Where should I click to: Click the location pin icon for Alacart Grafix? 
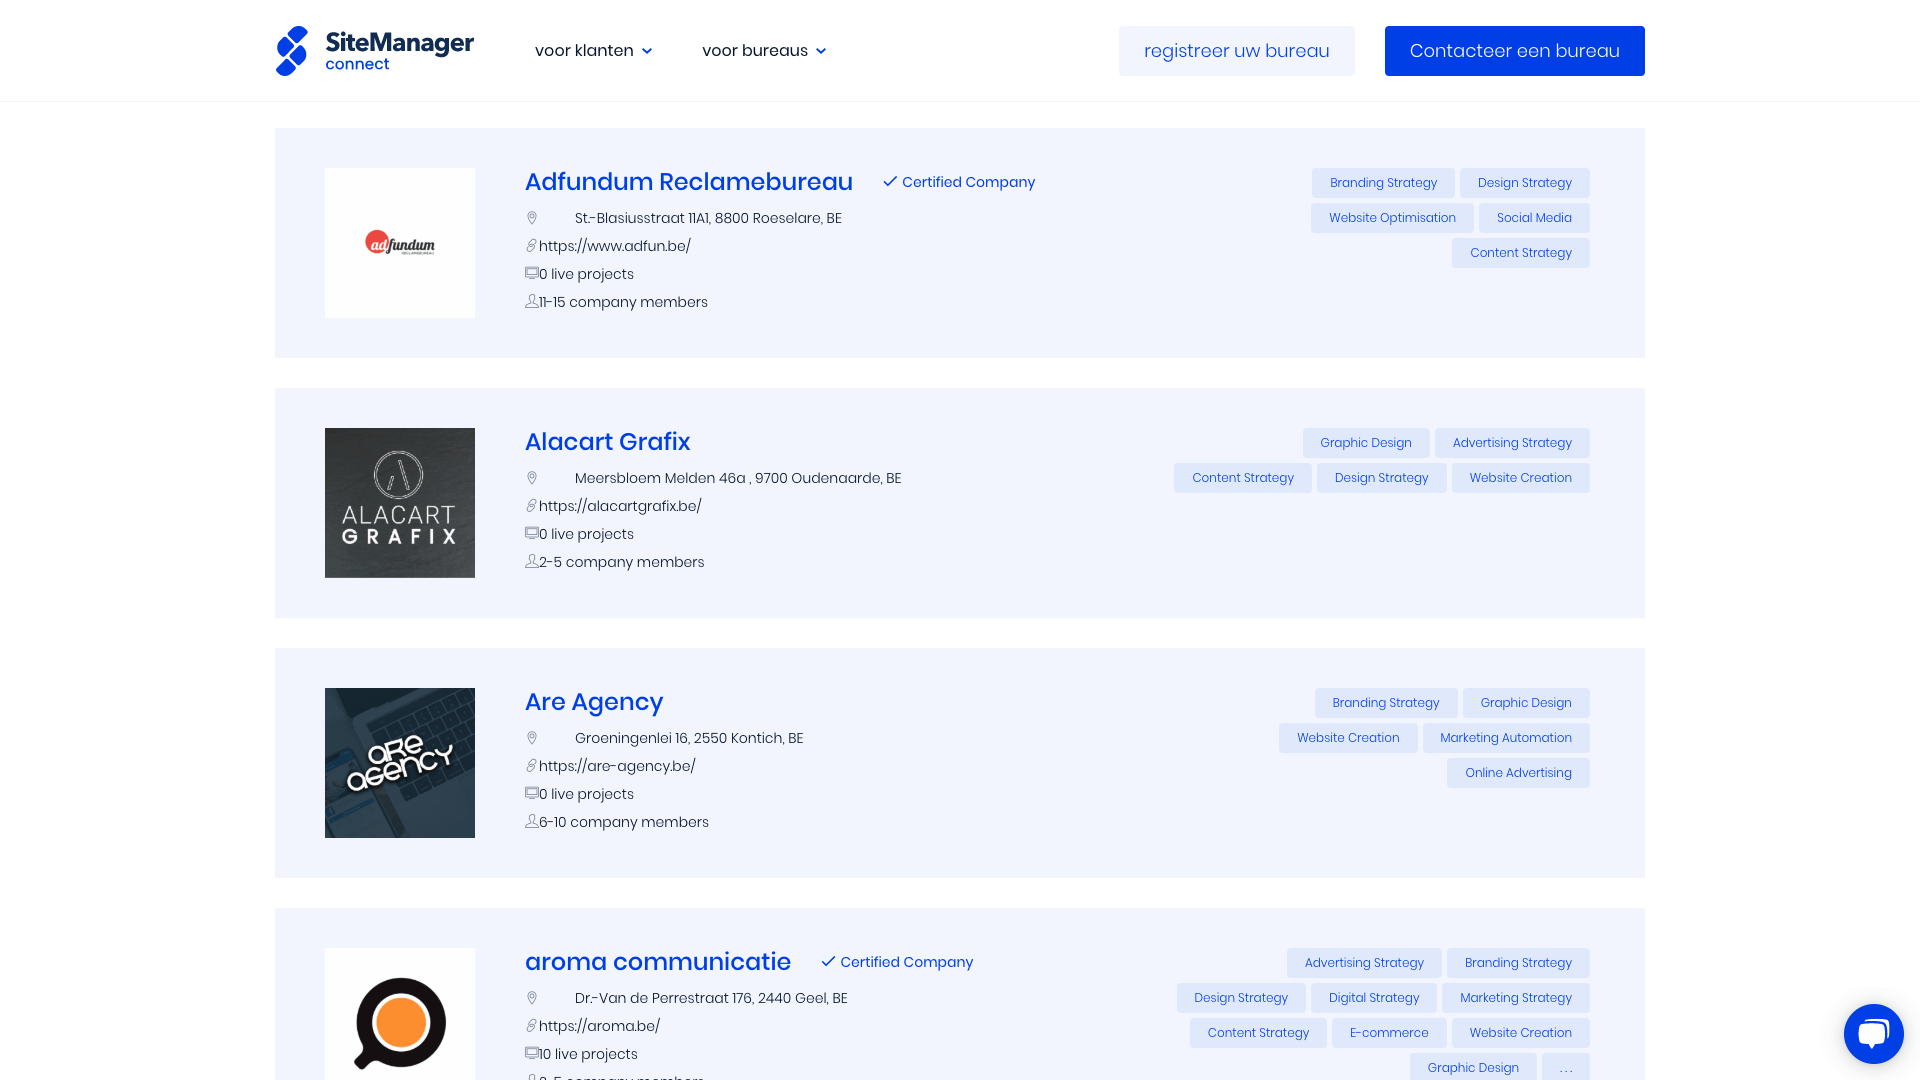pyautogui.click(x=532, y=478)
